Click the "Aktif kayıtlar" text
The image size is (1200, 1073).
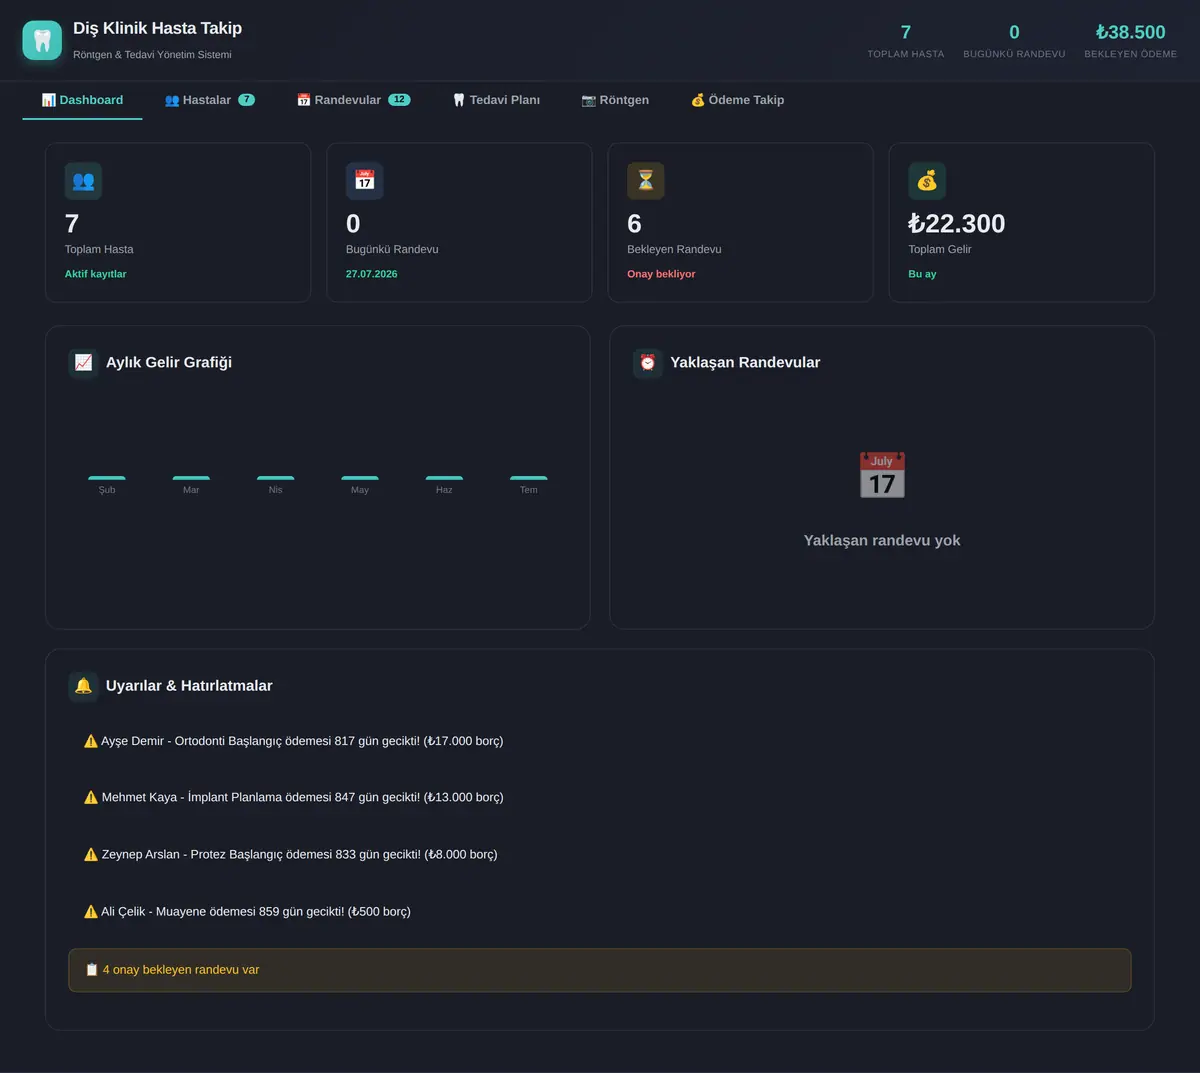(96, 274)
